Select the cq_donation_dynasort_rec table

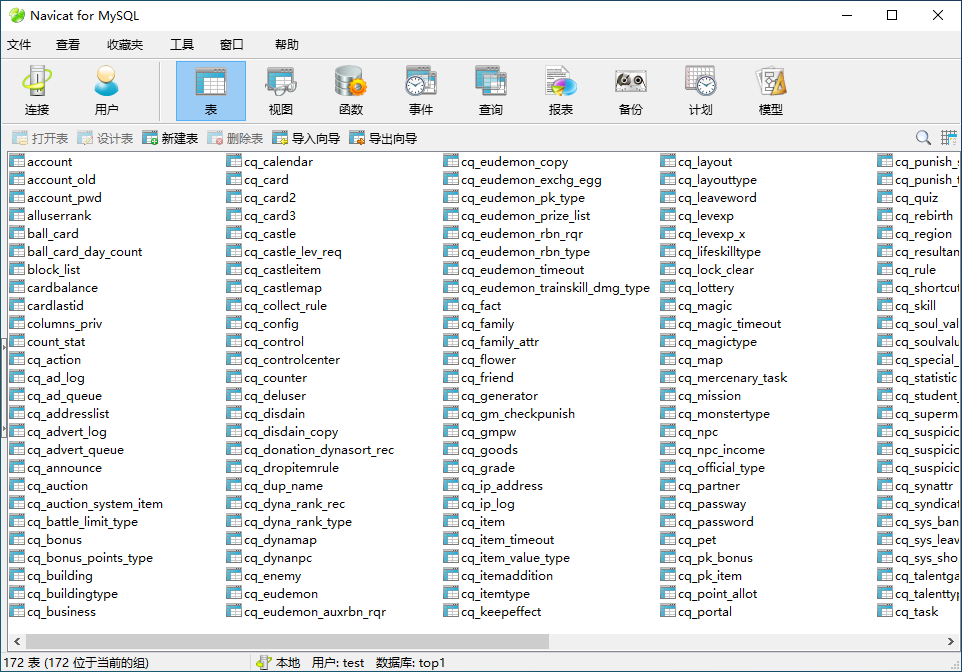pyautogui.click(x=319, y=450)
